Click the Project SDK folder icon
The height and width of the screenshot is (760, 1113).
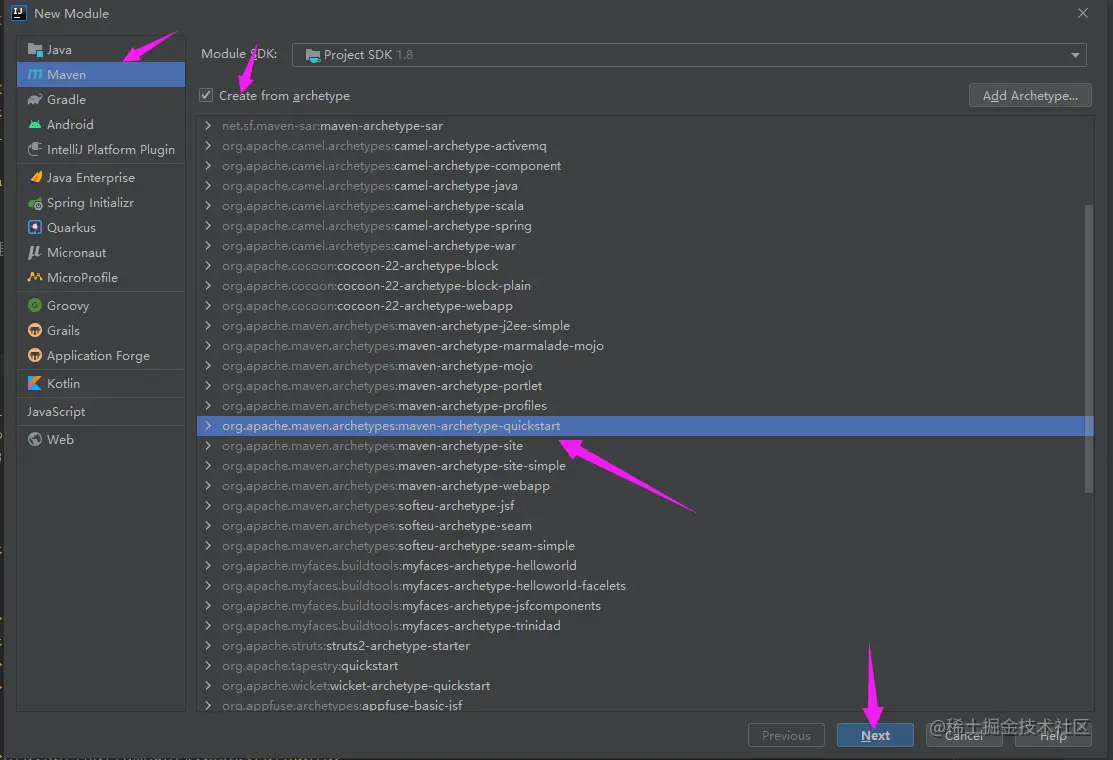click(312, 55)
